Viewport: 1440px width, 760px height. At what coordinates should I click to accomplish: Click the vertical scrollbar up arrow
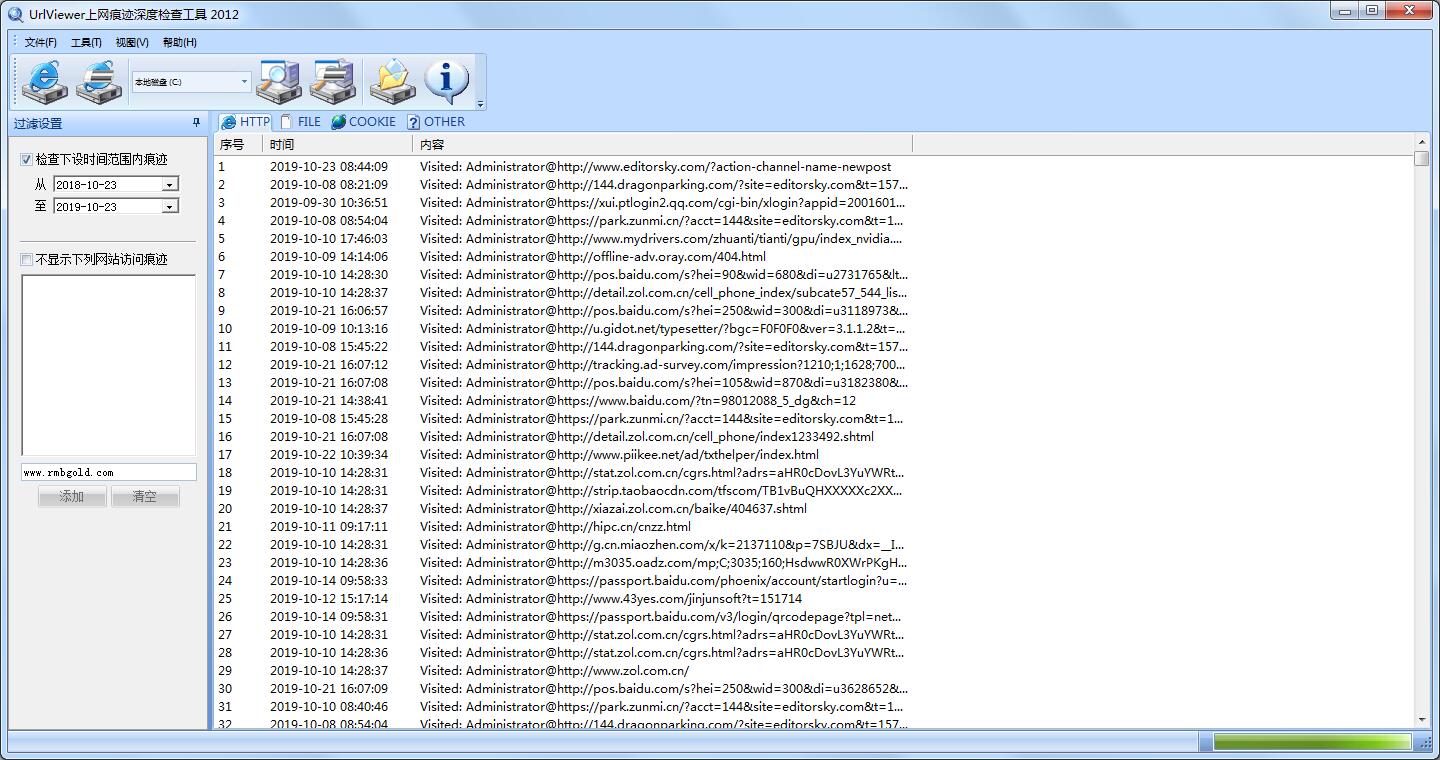pos(1422,142)
